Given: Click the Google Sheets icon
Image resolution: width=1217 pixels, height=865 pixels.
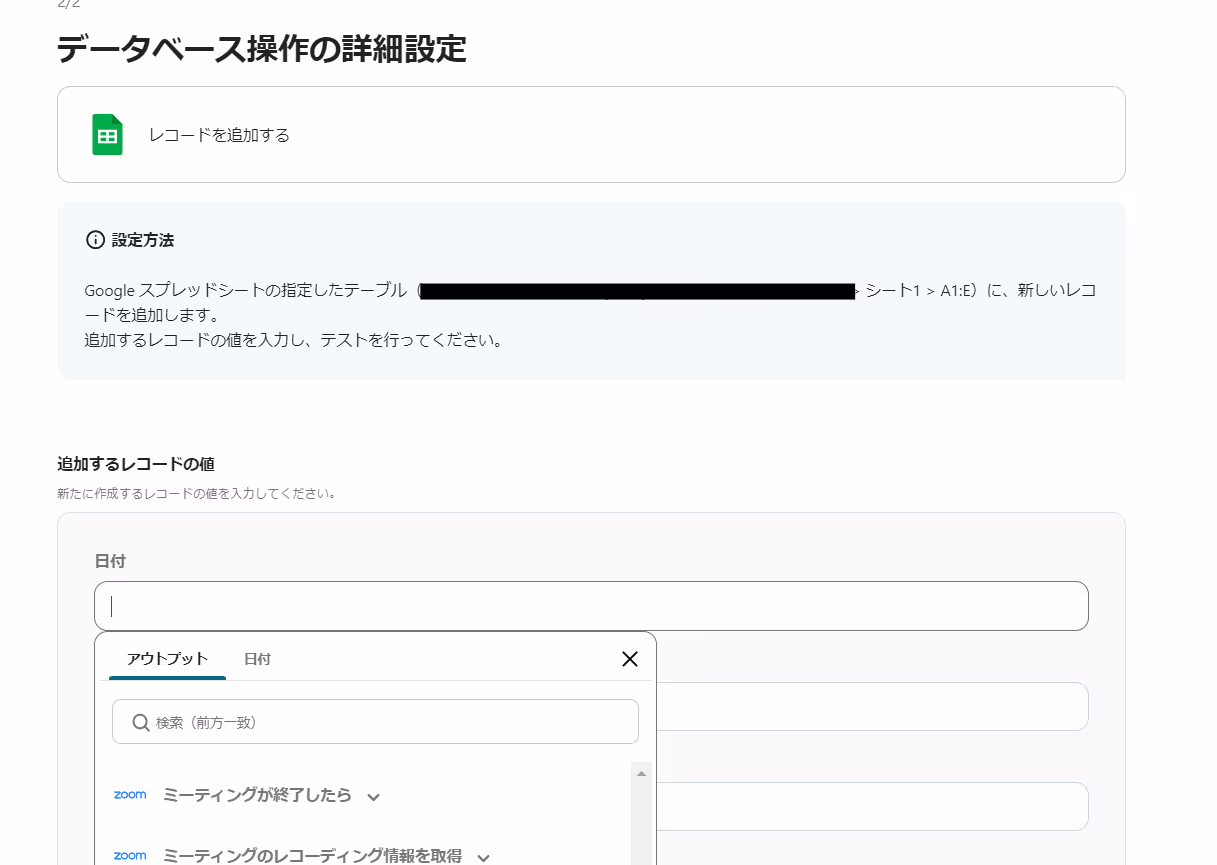Looking at the screenshot, I should 107,134.
